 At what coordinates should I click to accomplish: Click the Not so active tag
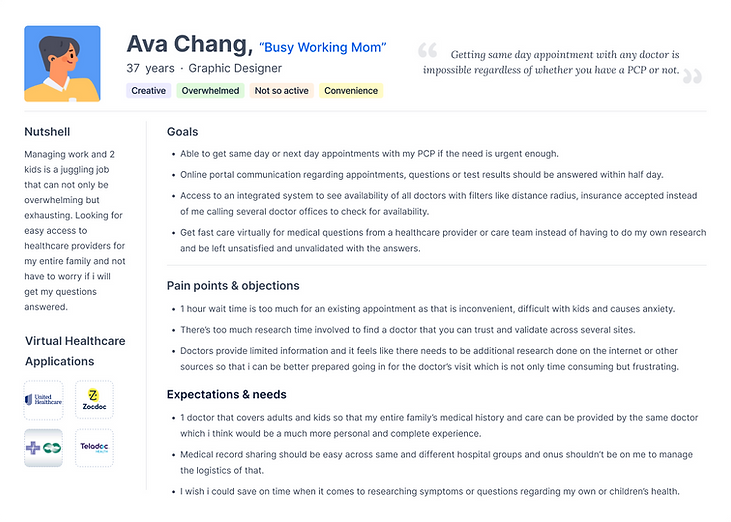pyautogui.click(x=282, y=90)
